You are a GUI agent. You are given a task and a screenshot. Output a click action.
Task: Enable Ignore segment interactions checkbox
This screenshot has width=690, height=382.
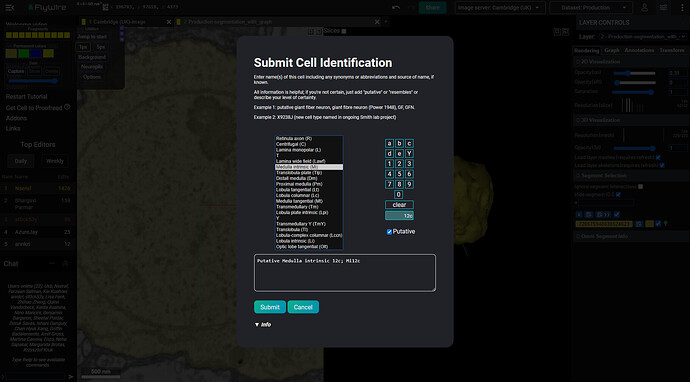640,187
